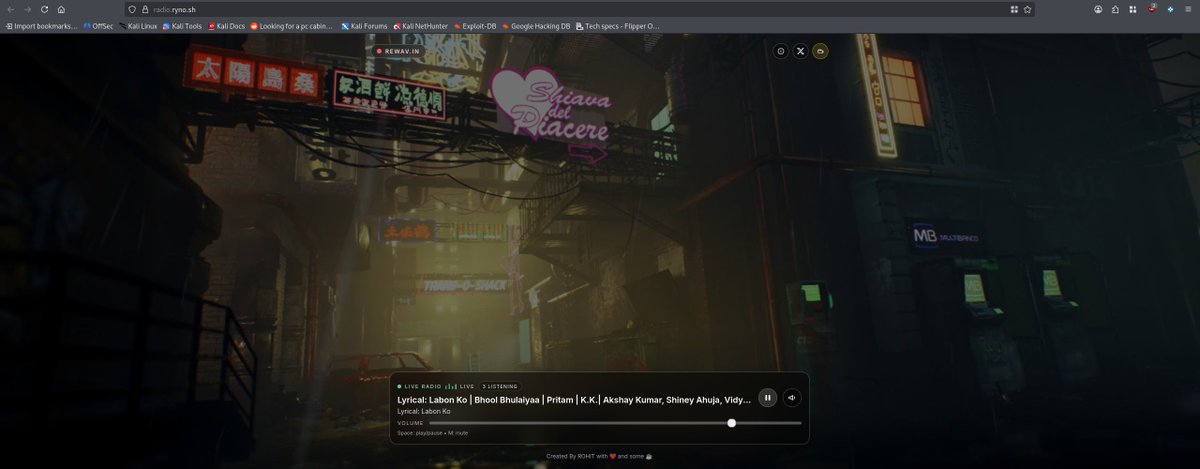Focus the address bar showing radio.ryno.sh
1200x469 pixels.
tap(580, 9)
